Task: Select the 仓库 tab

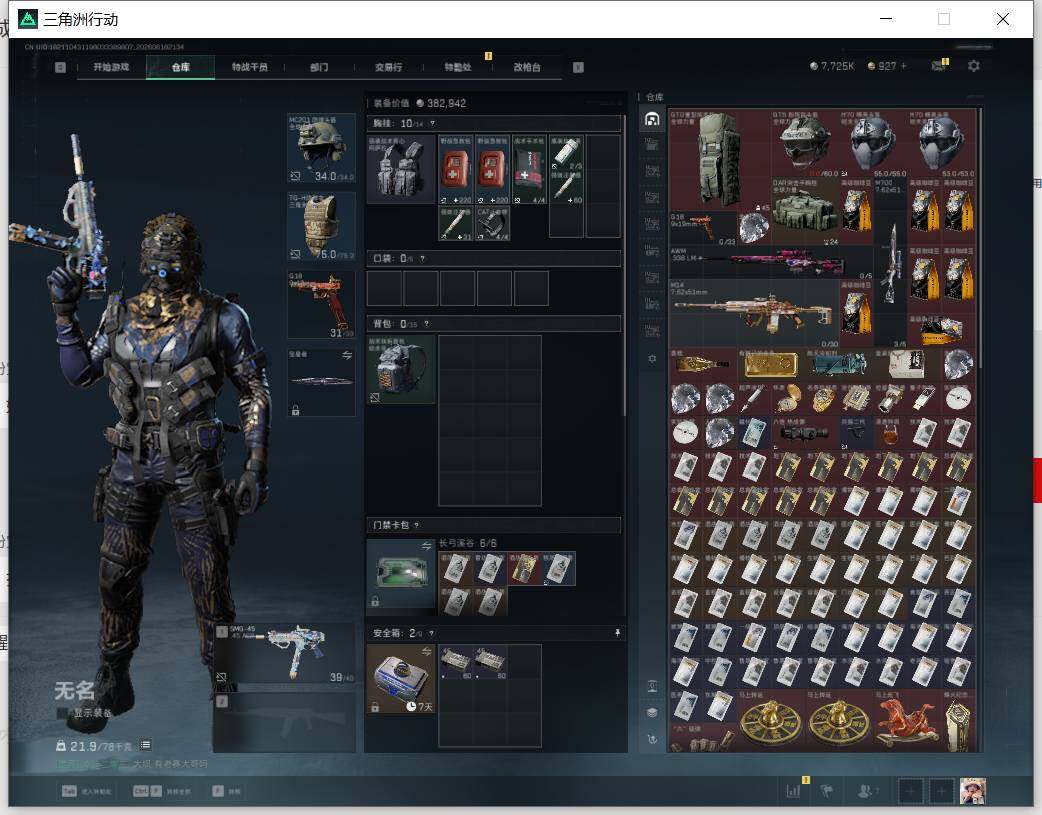Action: pyautogui.click(x=181, y=67)
